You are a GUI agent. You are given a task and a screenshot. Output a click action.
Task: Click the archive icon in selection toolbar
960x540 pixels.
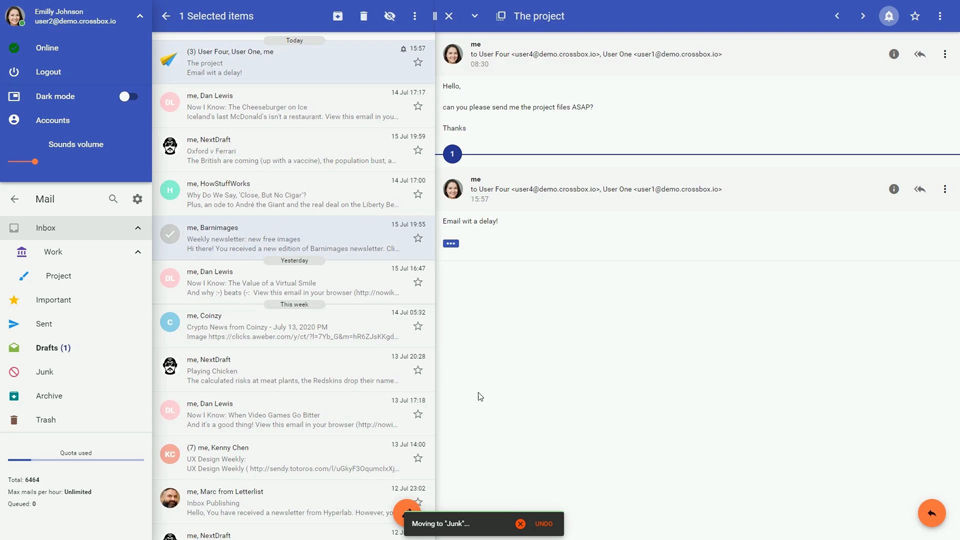(x=338, y=16)
